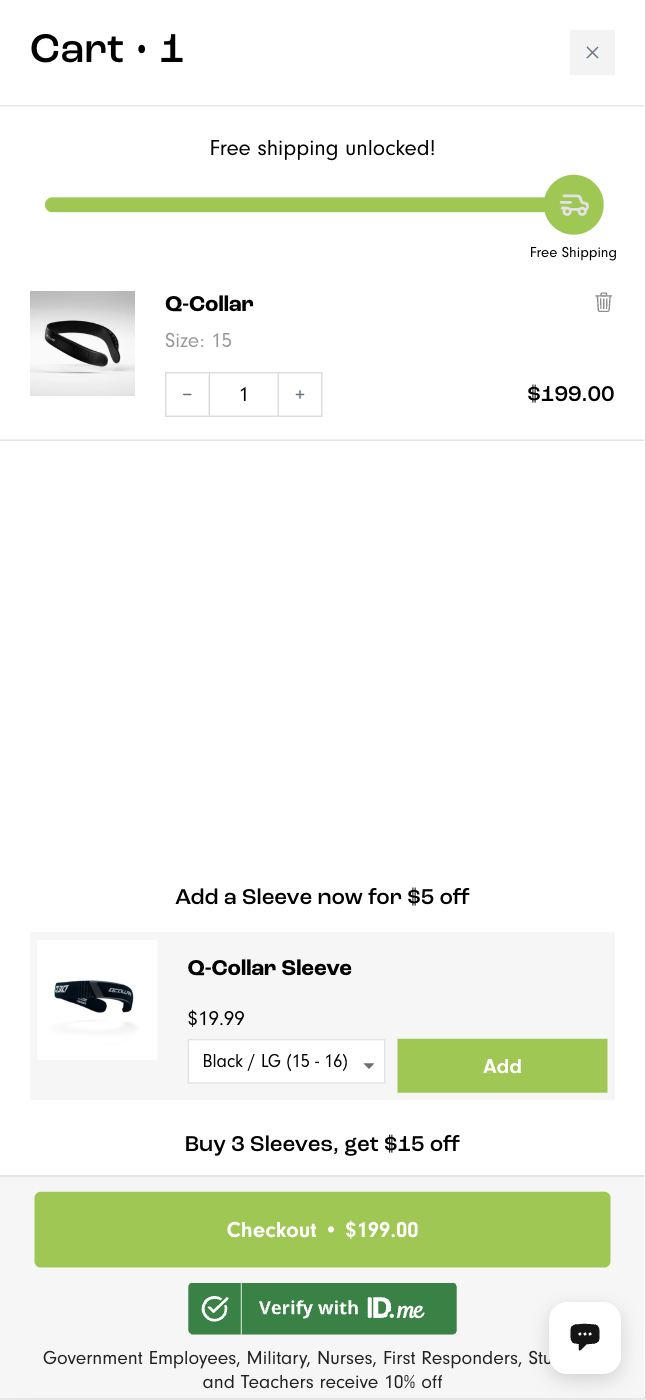
Task: Delete the Q-Collar from the cart
Action: click(603, 301)
